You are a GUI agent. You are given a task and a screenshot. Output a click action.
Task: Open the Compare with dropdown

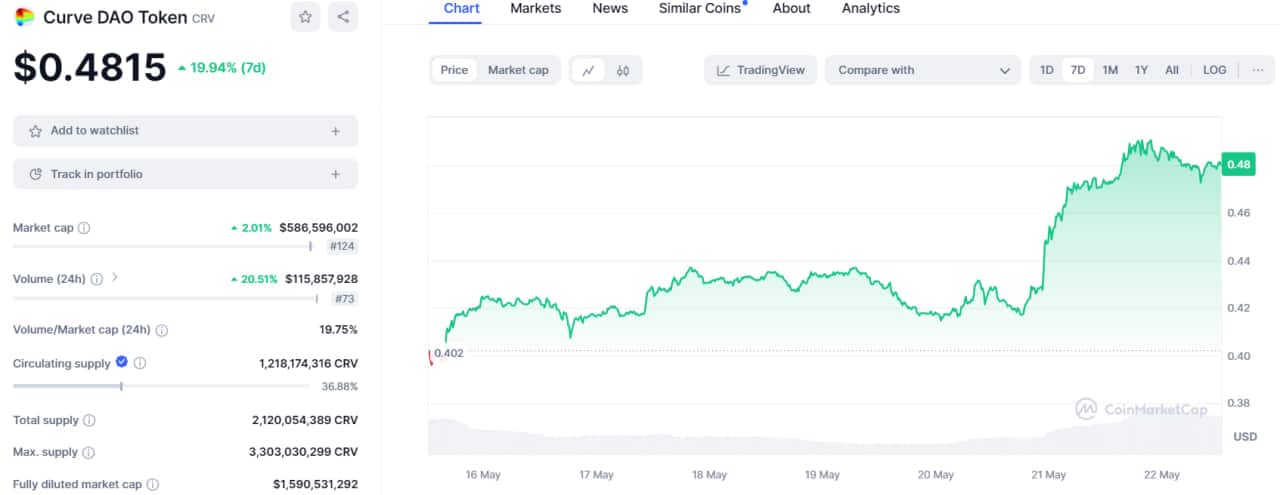(923, 70)
